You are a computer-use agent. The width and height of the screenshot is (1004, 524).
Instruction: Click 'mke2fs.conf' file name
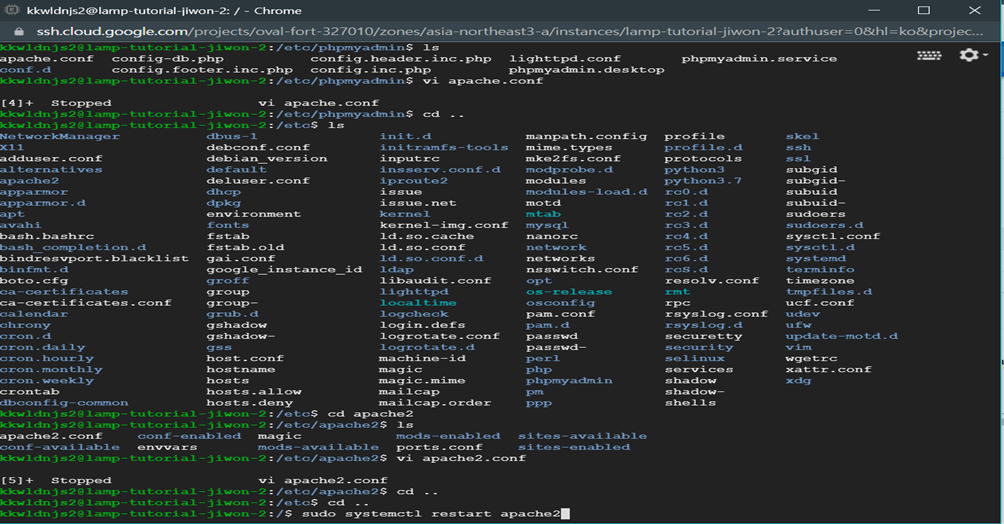tap(573, 158)
